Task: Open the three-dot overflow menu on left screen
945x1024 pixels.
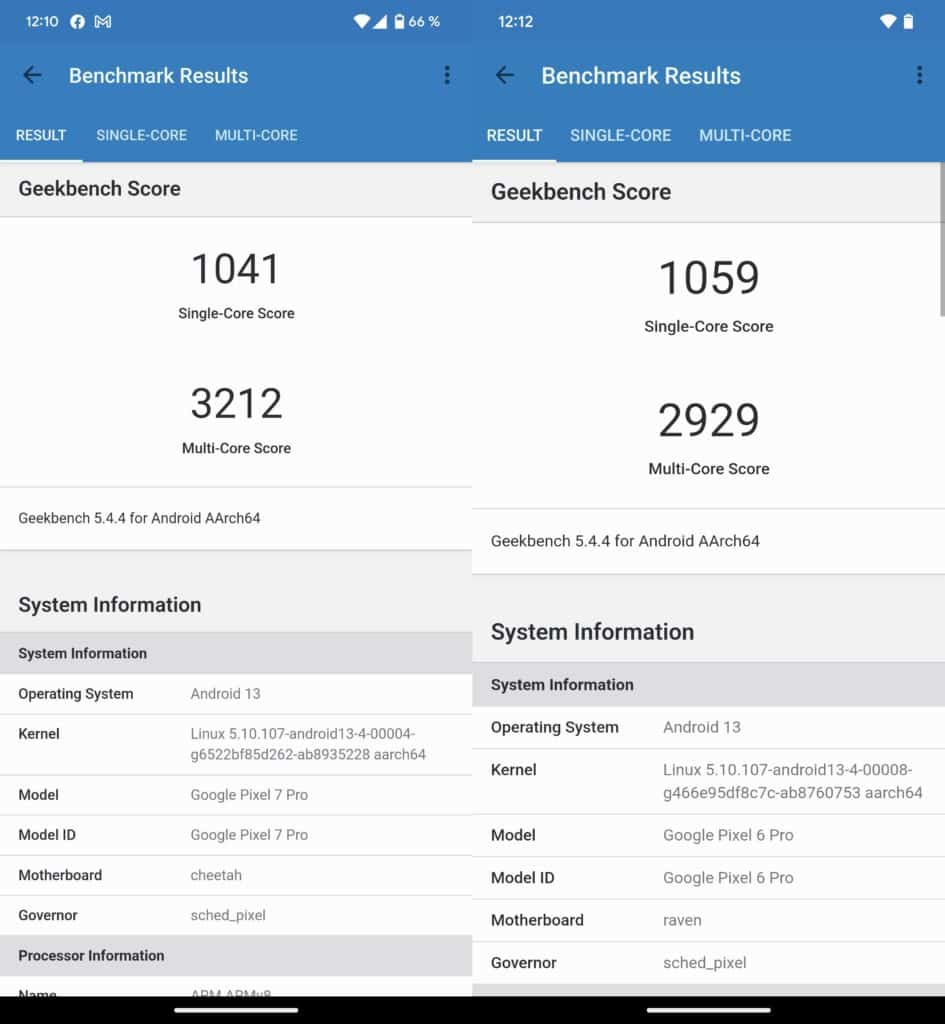Action: pos(447,75)
